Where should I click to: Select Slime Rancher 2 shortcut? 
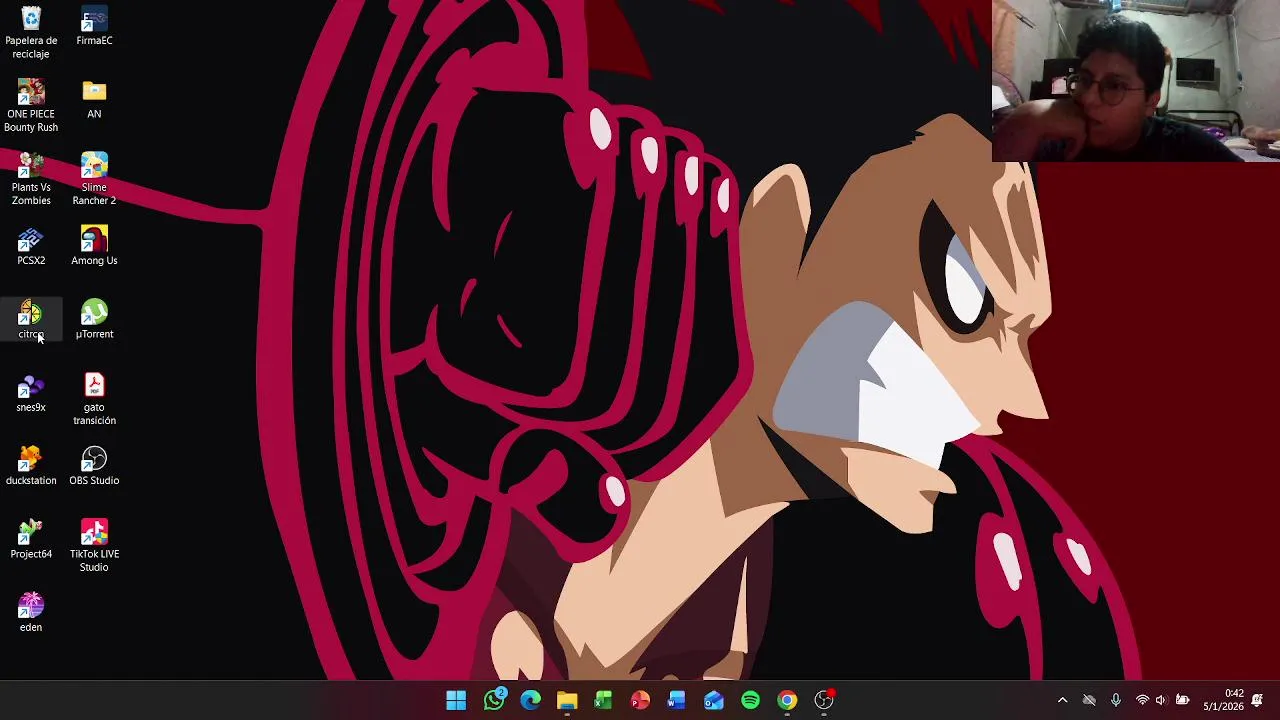94,179
